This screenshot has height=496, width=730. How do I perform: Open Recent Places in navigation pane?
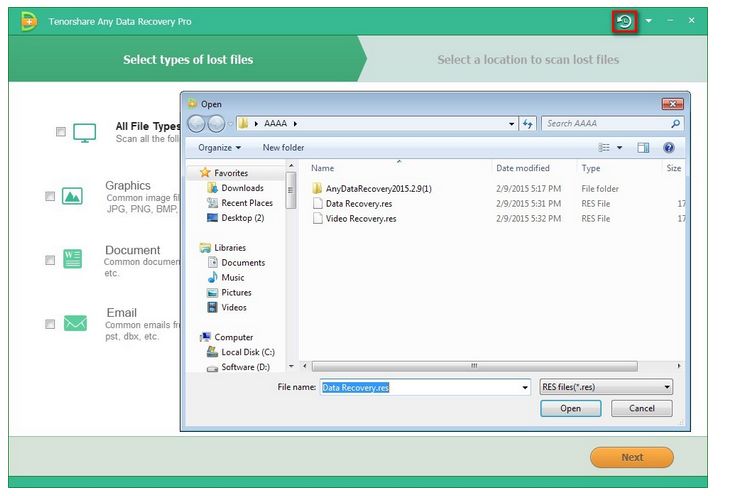(240, 203)
